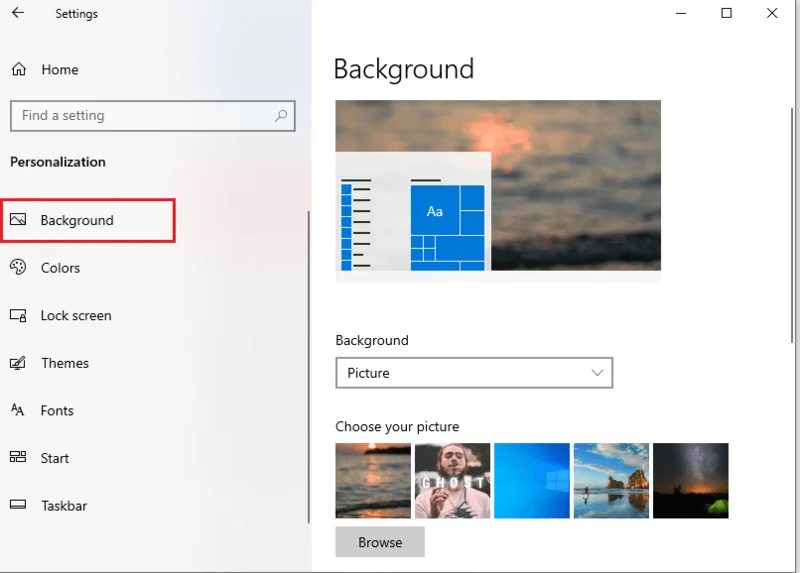Choose the night sky tent thumbnail
Image resolution: width=800 pixels, height=573 pixels.
691,481
